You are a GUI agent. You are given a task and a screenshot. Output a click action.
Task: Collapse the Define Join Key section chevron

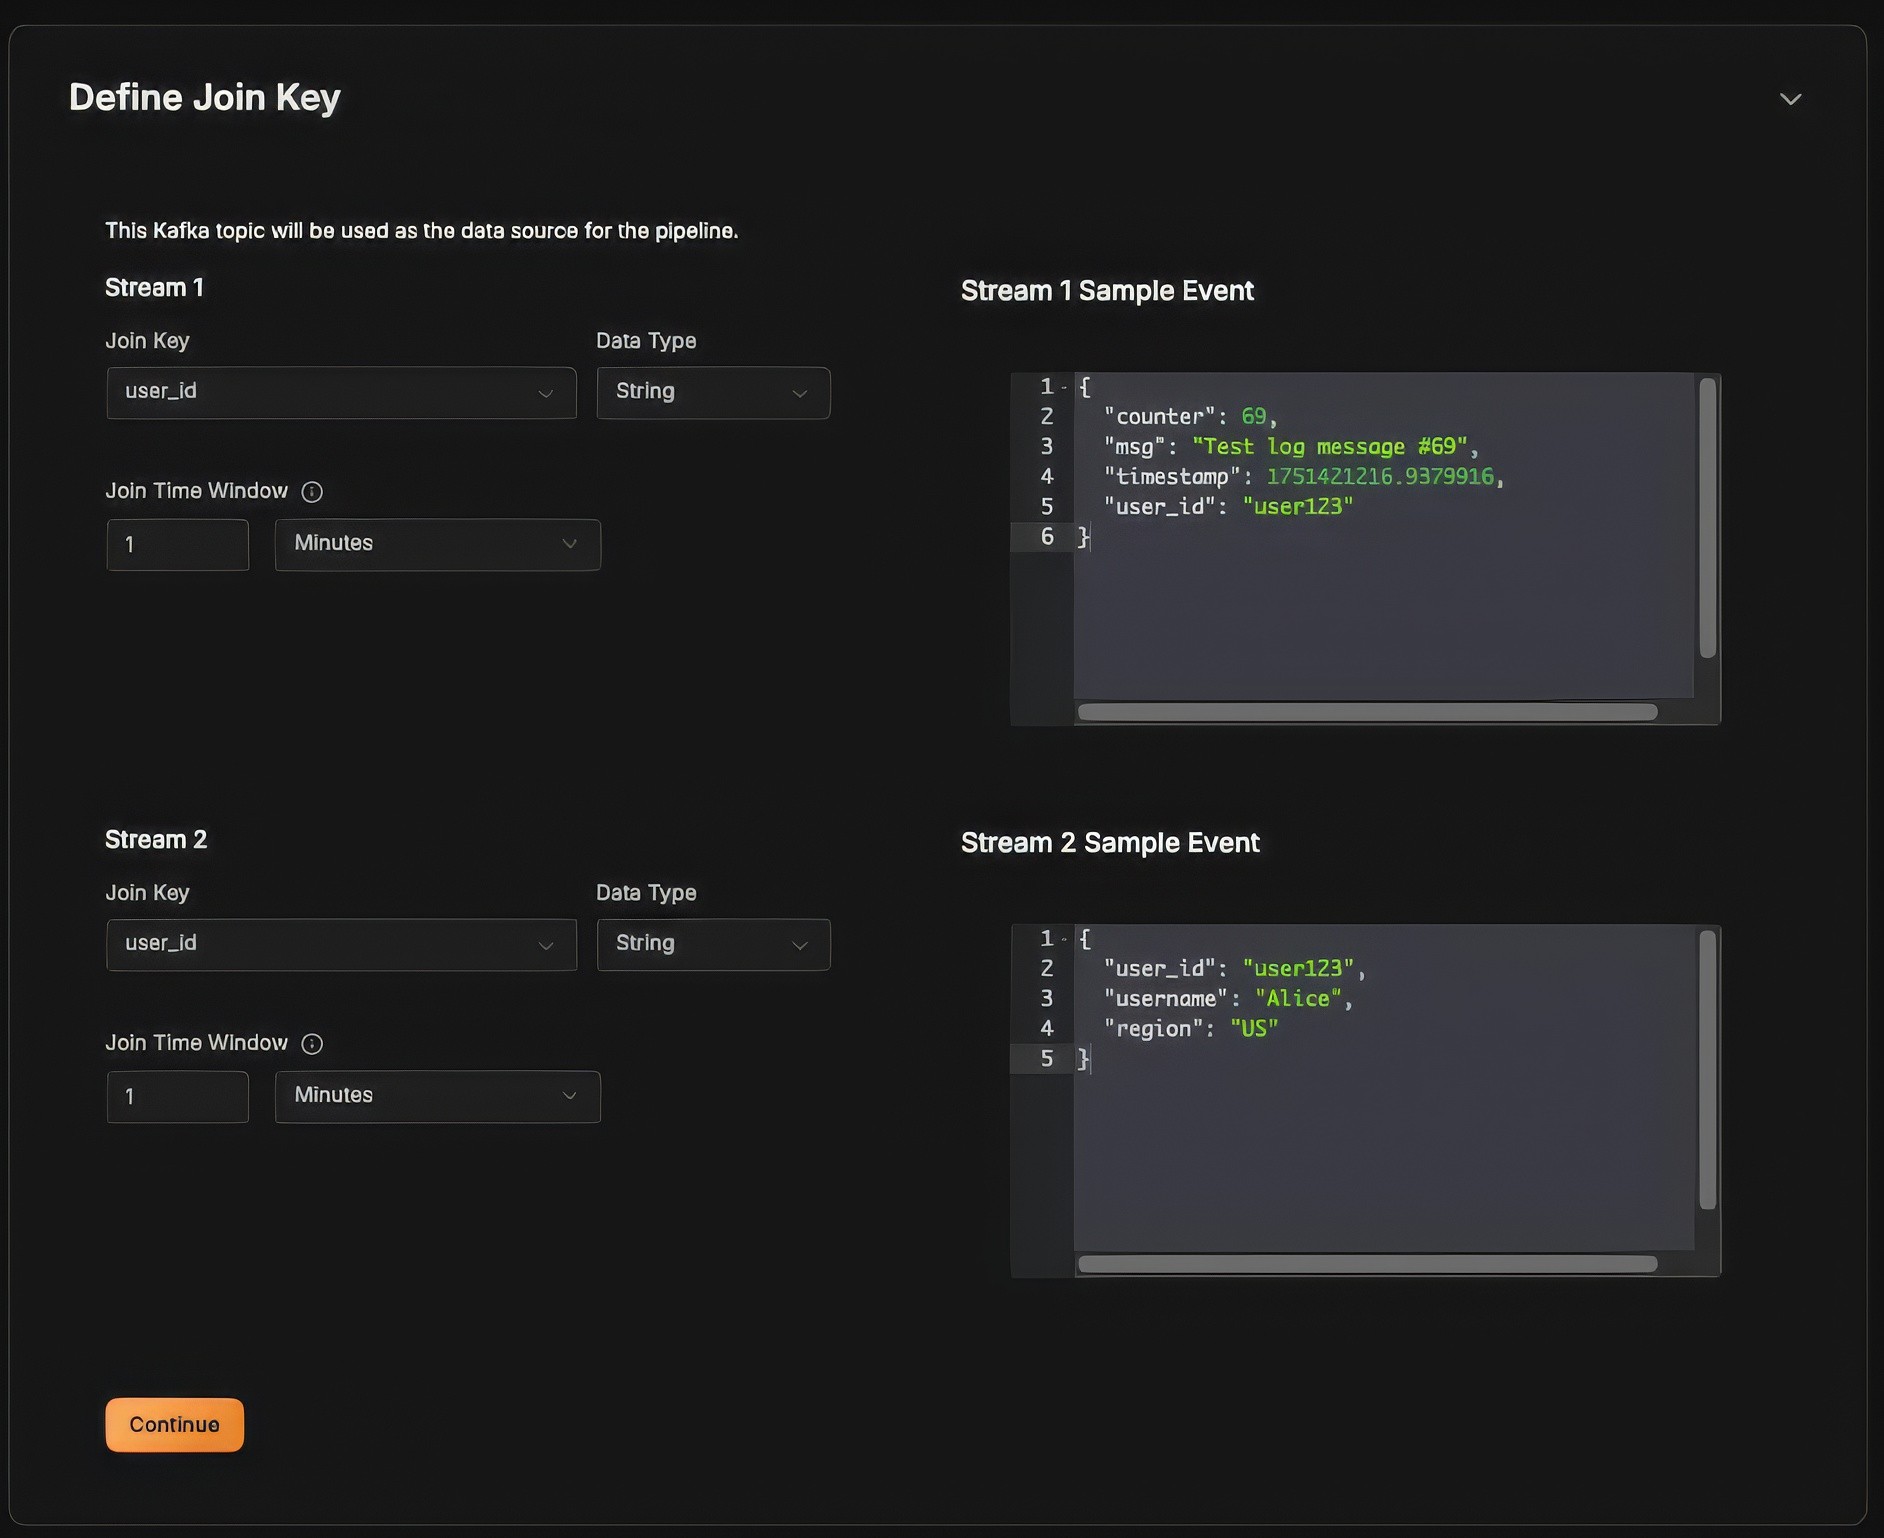pos(1790,99)
